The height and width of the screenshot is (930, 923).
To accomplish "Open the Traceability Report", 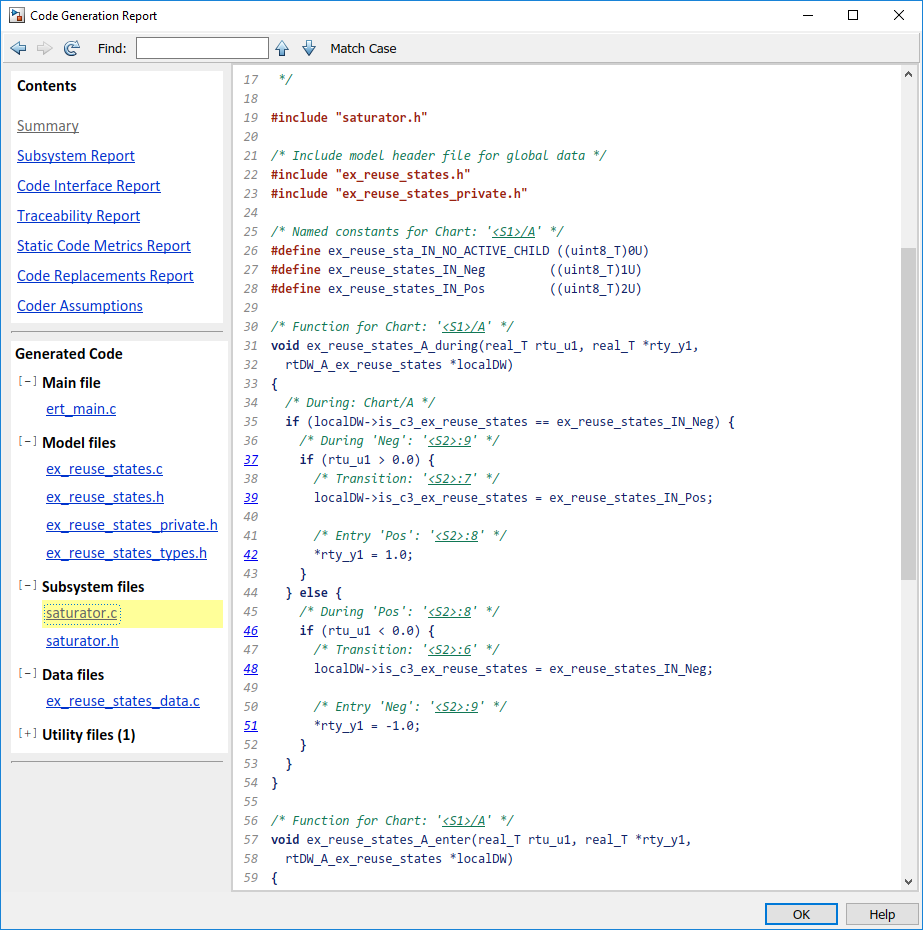I will coord(78,216).
